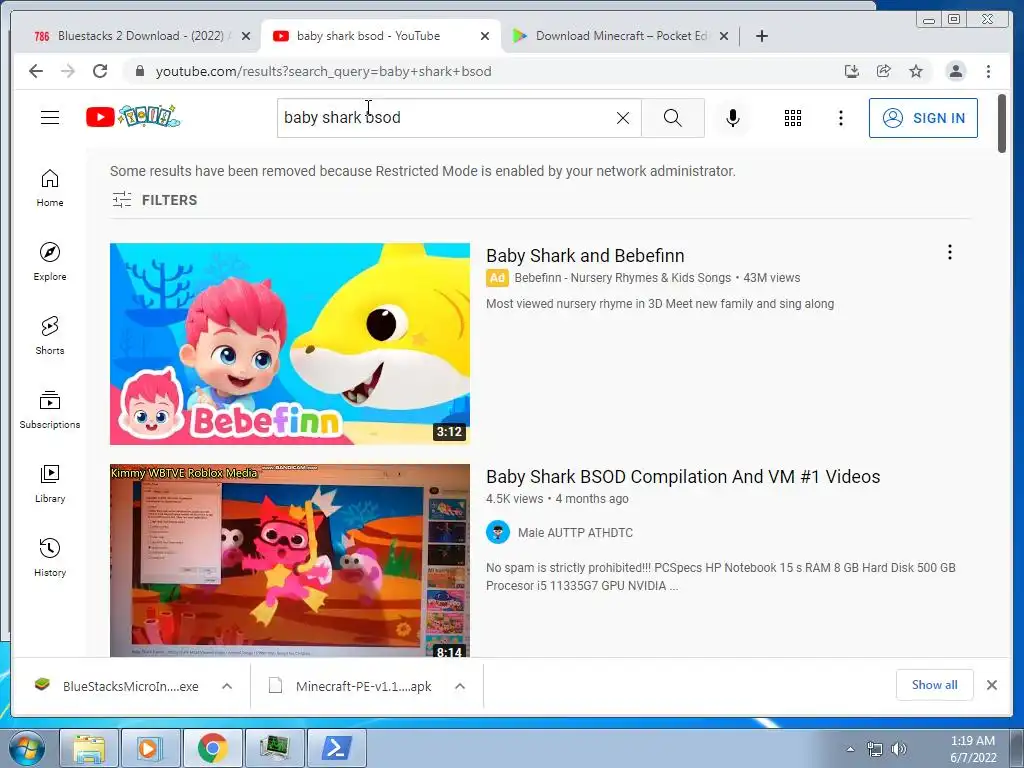The image size is (1024, 768).
Task: Click Show all downloads
Action: (935, 684)
